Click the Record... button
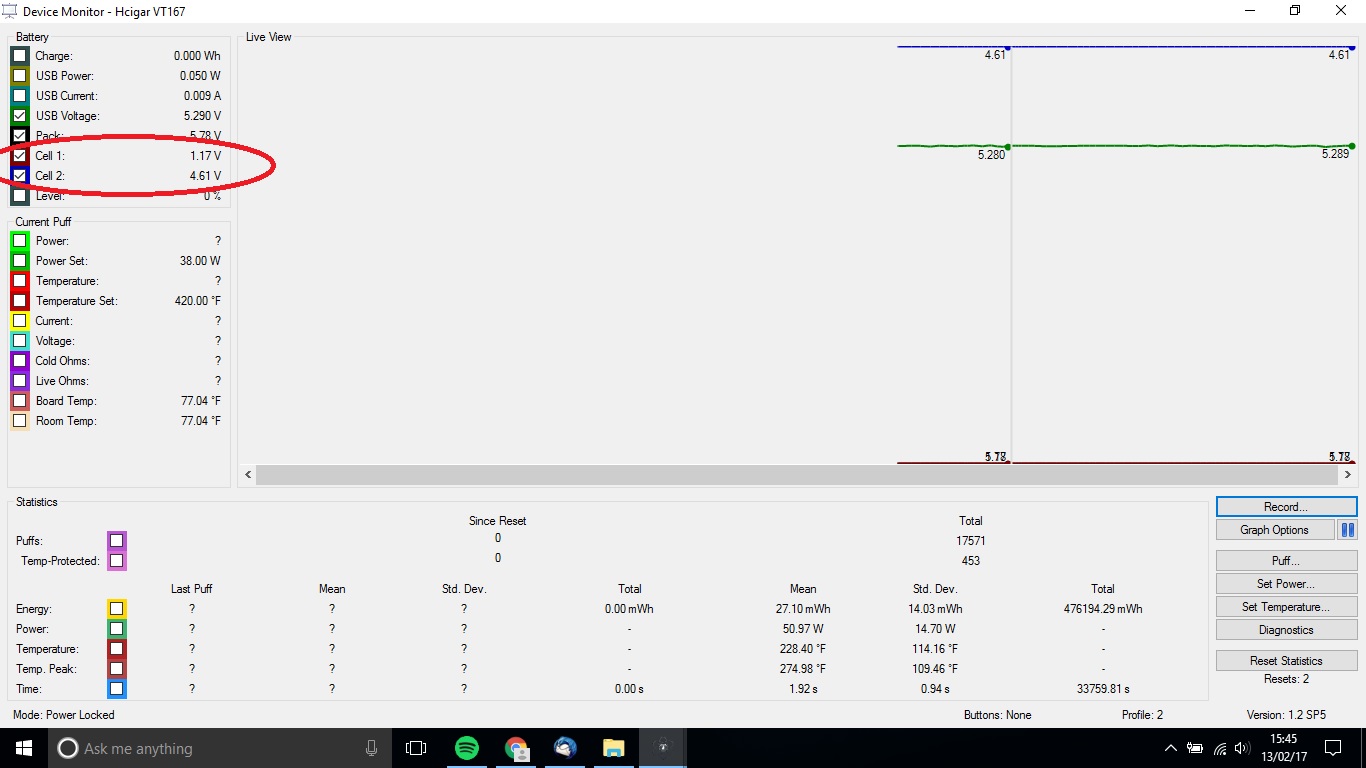The width and height of the screenshot is (1366, 768). pos(1286,507)
